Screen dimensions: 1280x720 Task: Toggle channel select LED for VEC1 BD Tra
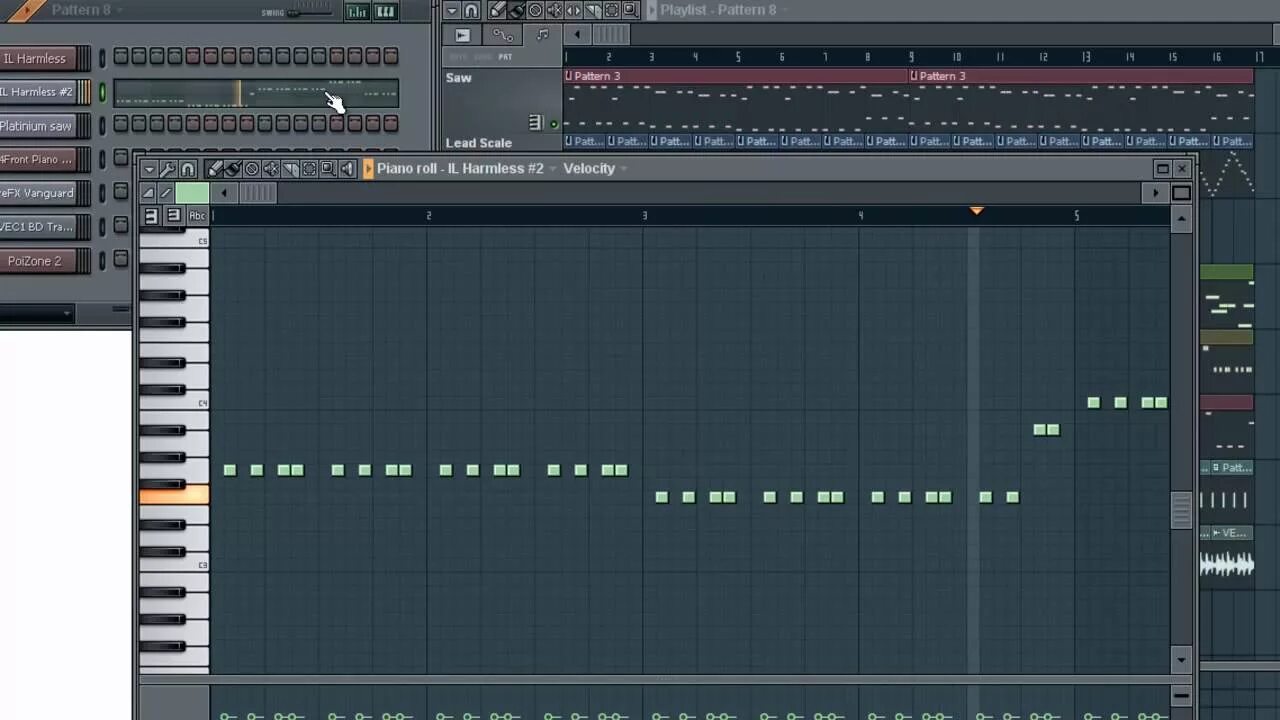click(101, 227)
